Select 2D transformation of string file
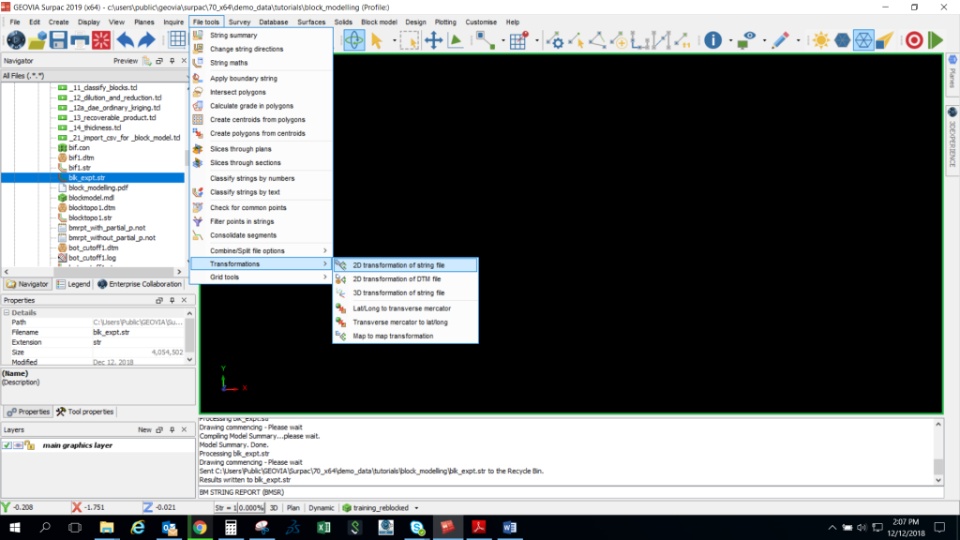Screen dimensions: 960x540 [x=405, y=265]
